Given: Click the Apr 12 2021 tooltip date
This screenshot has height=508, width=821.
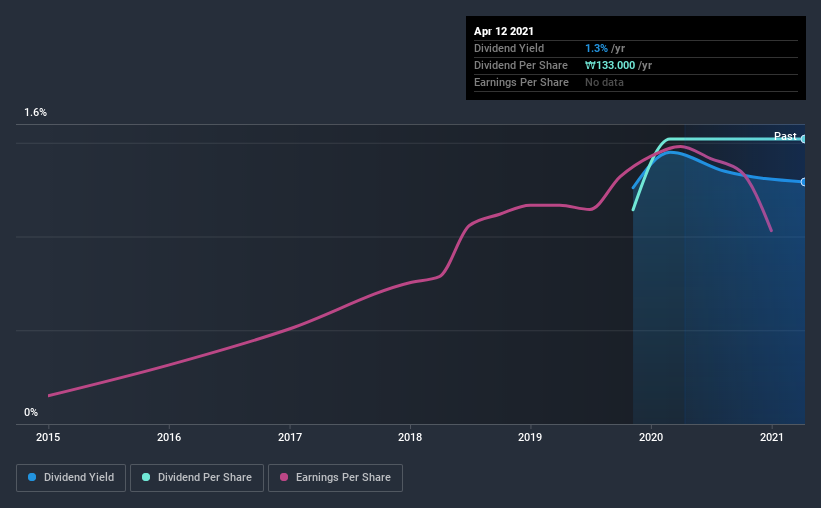Looking at the screenshot, I should (x=504, y=31).
